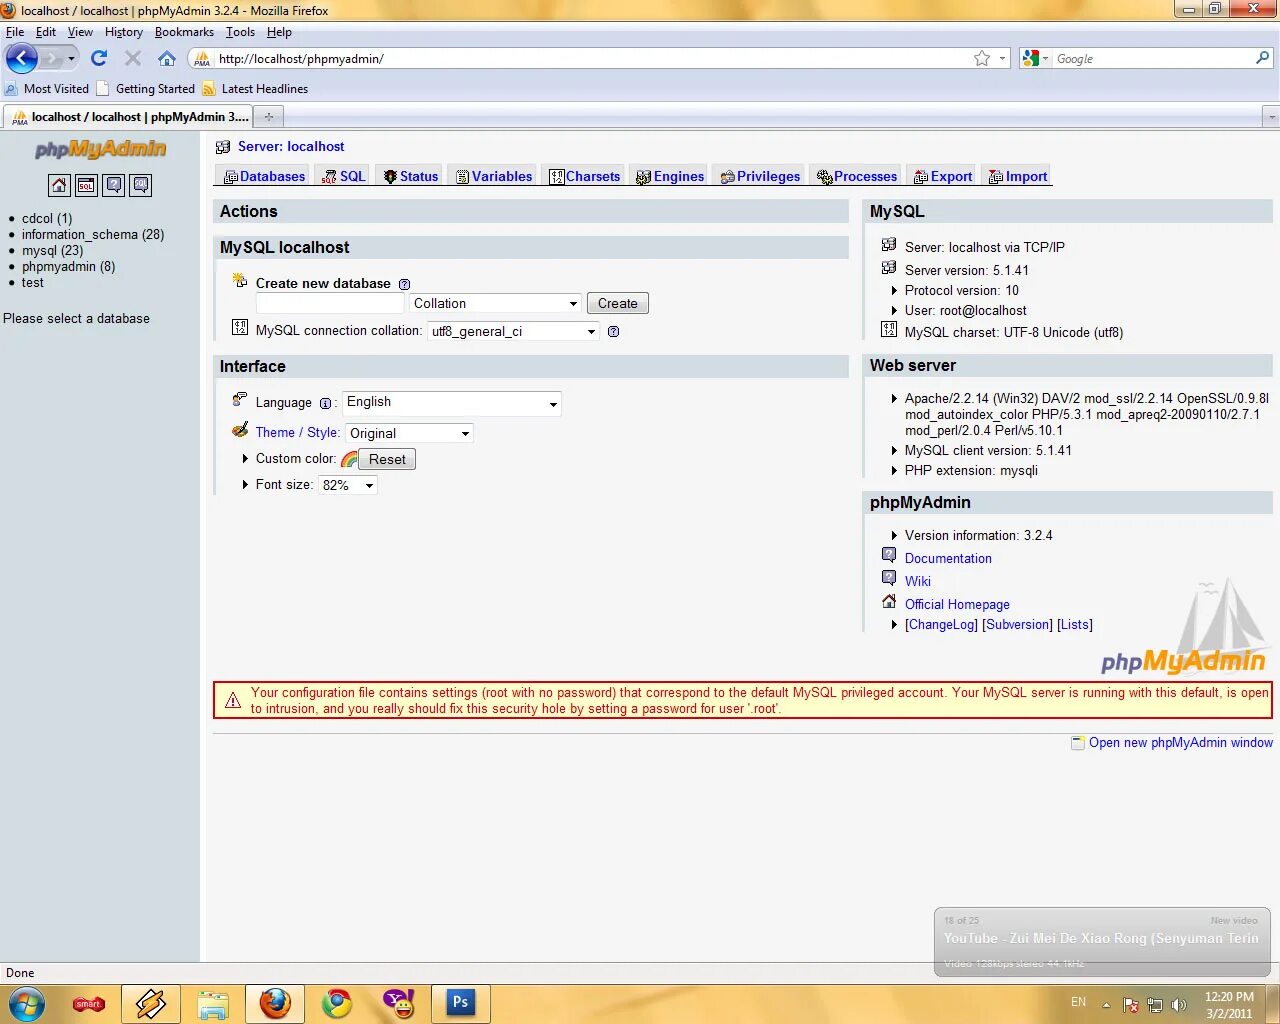
Task: Open the Status tab
Action: pos(411,177)
